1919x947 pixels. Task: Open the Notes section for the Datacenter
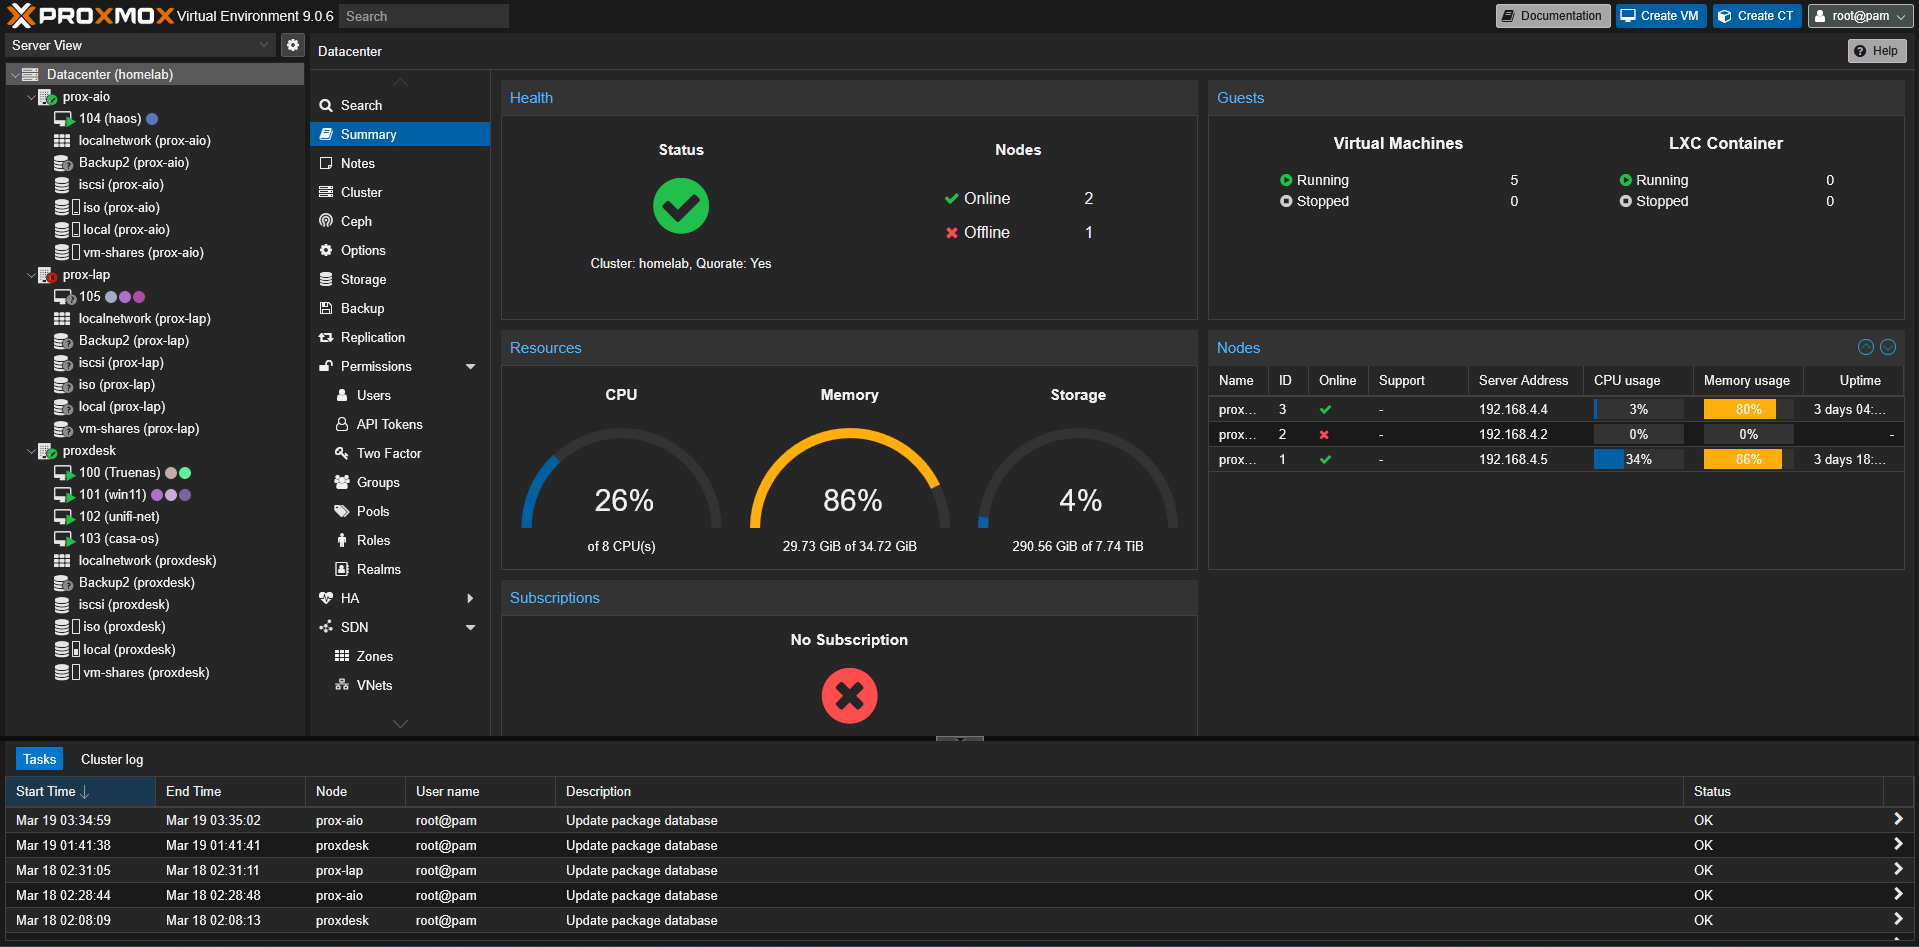[x=358, y=163]
